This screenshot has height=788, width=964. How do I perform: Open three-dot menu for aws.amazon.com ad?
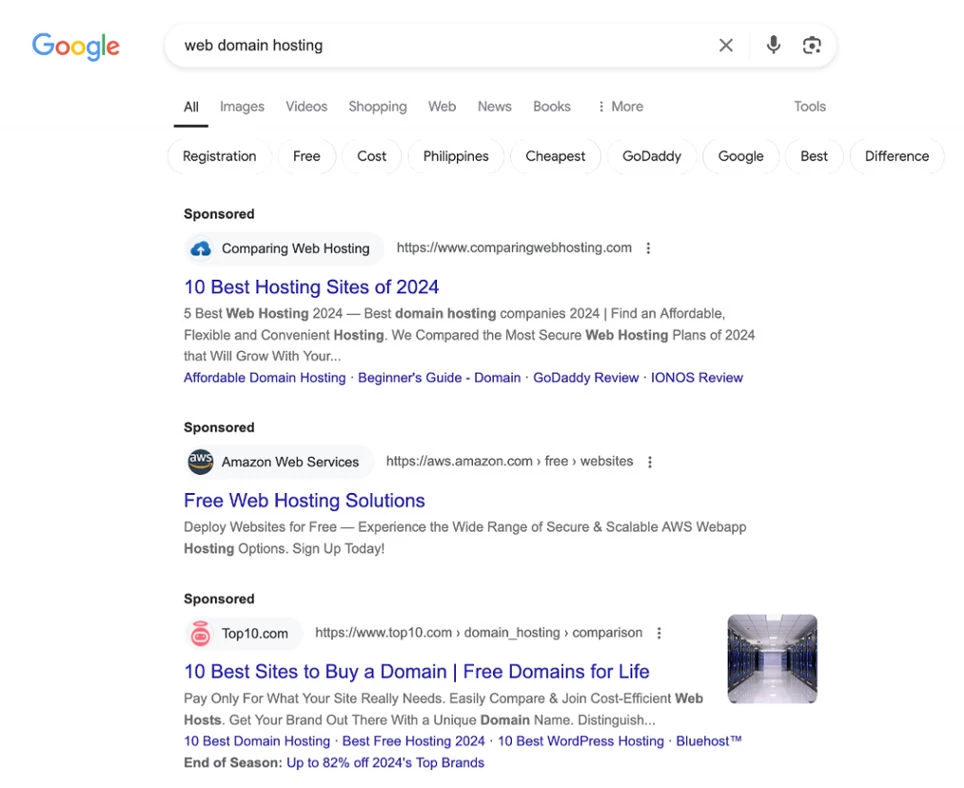click(x=650, y=462)
